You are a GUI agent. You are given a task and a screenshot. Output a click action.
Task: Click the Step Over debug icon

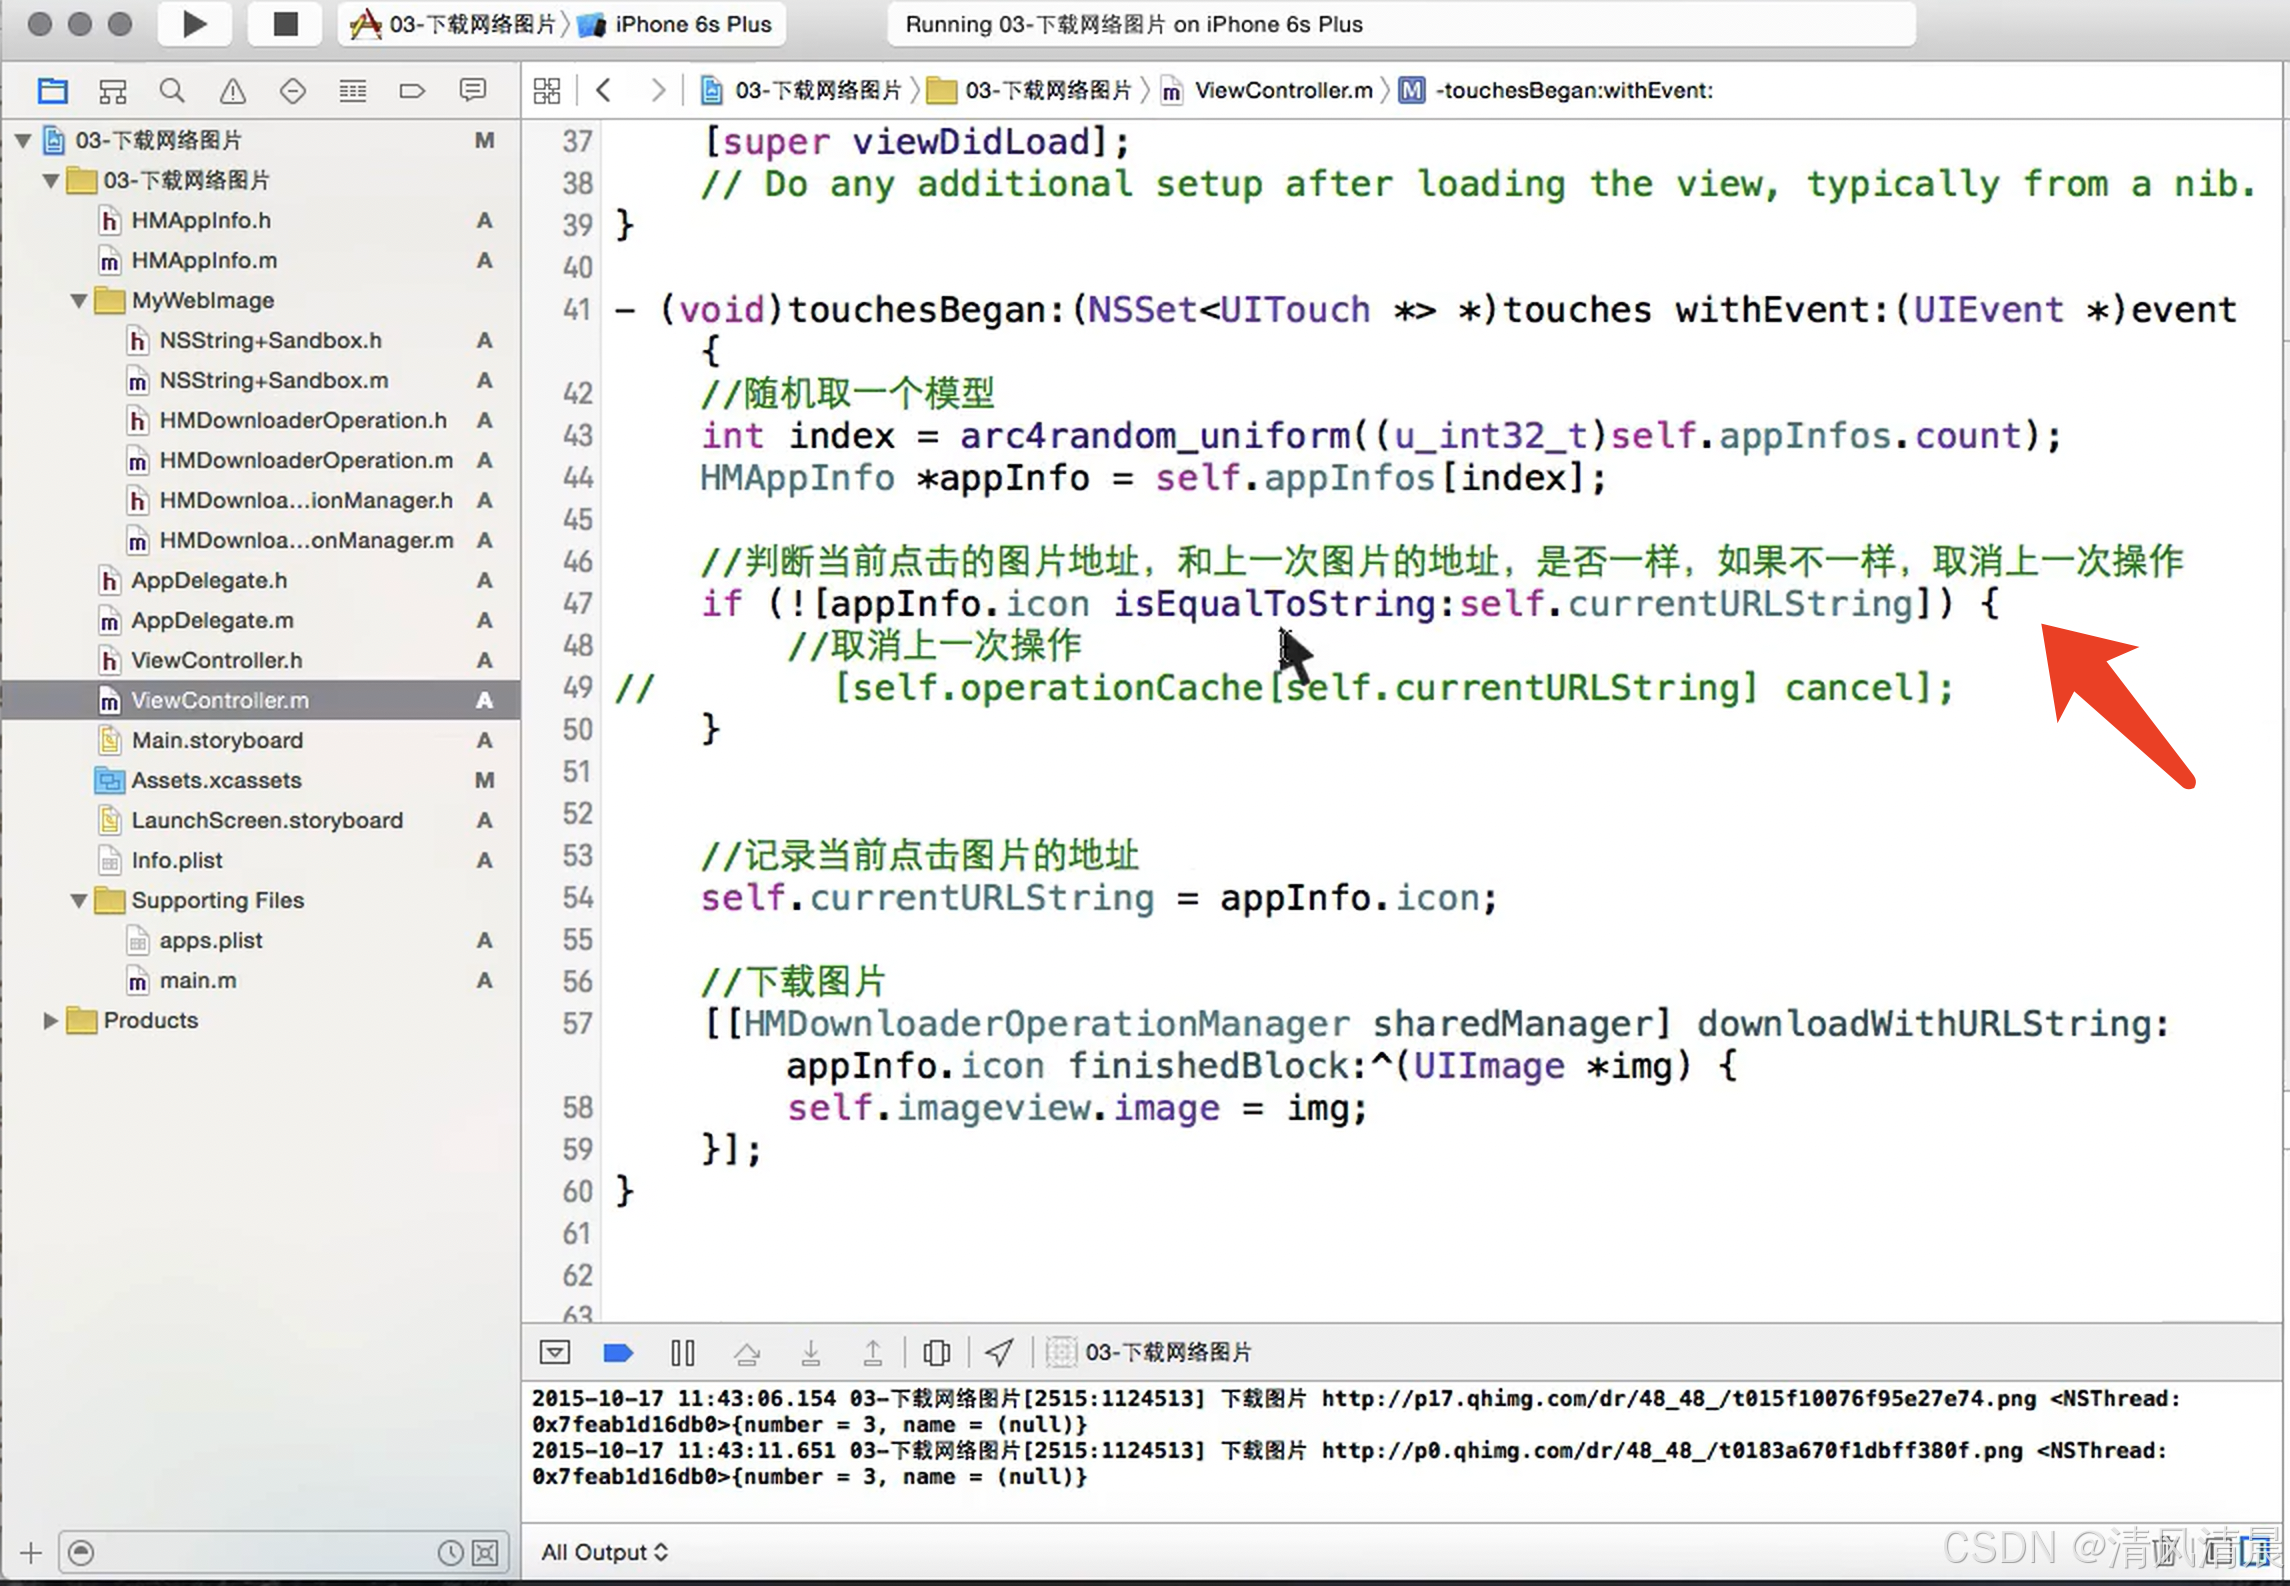pyautogui.click(x=746, y=1353)
